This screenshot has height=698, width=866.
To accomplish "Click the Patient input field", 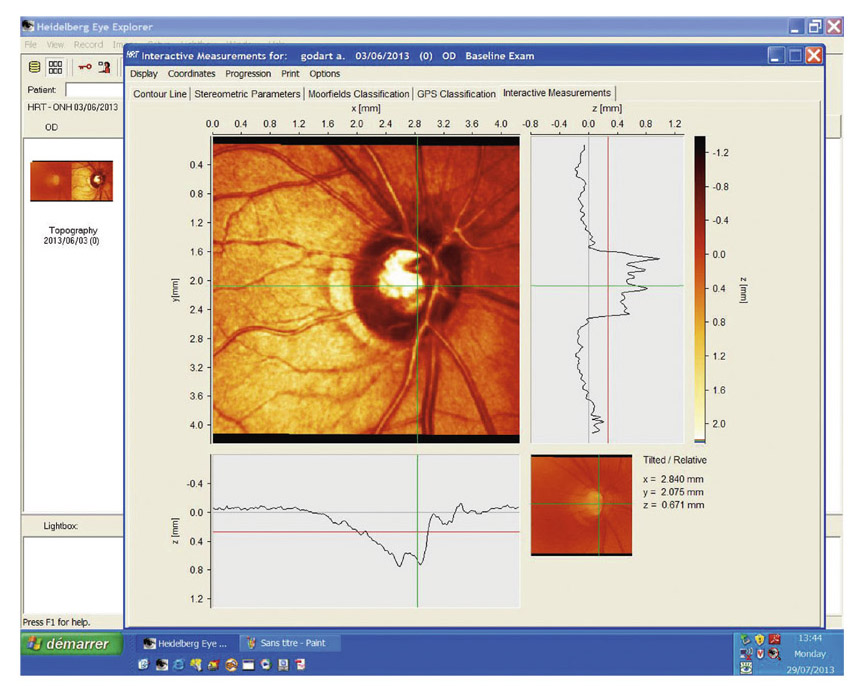I will (x=95, y=90).
